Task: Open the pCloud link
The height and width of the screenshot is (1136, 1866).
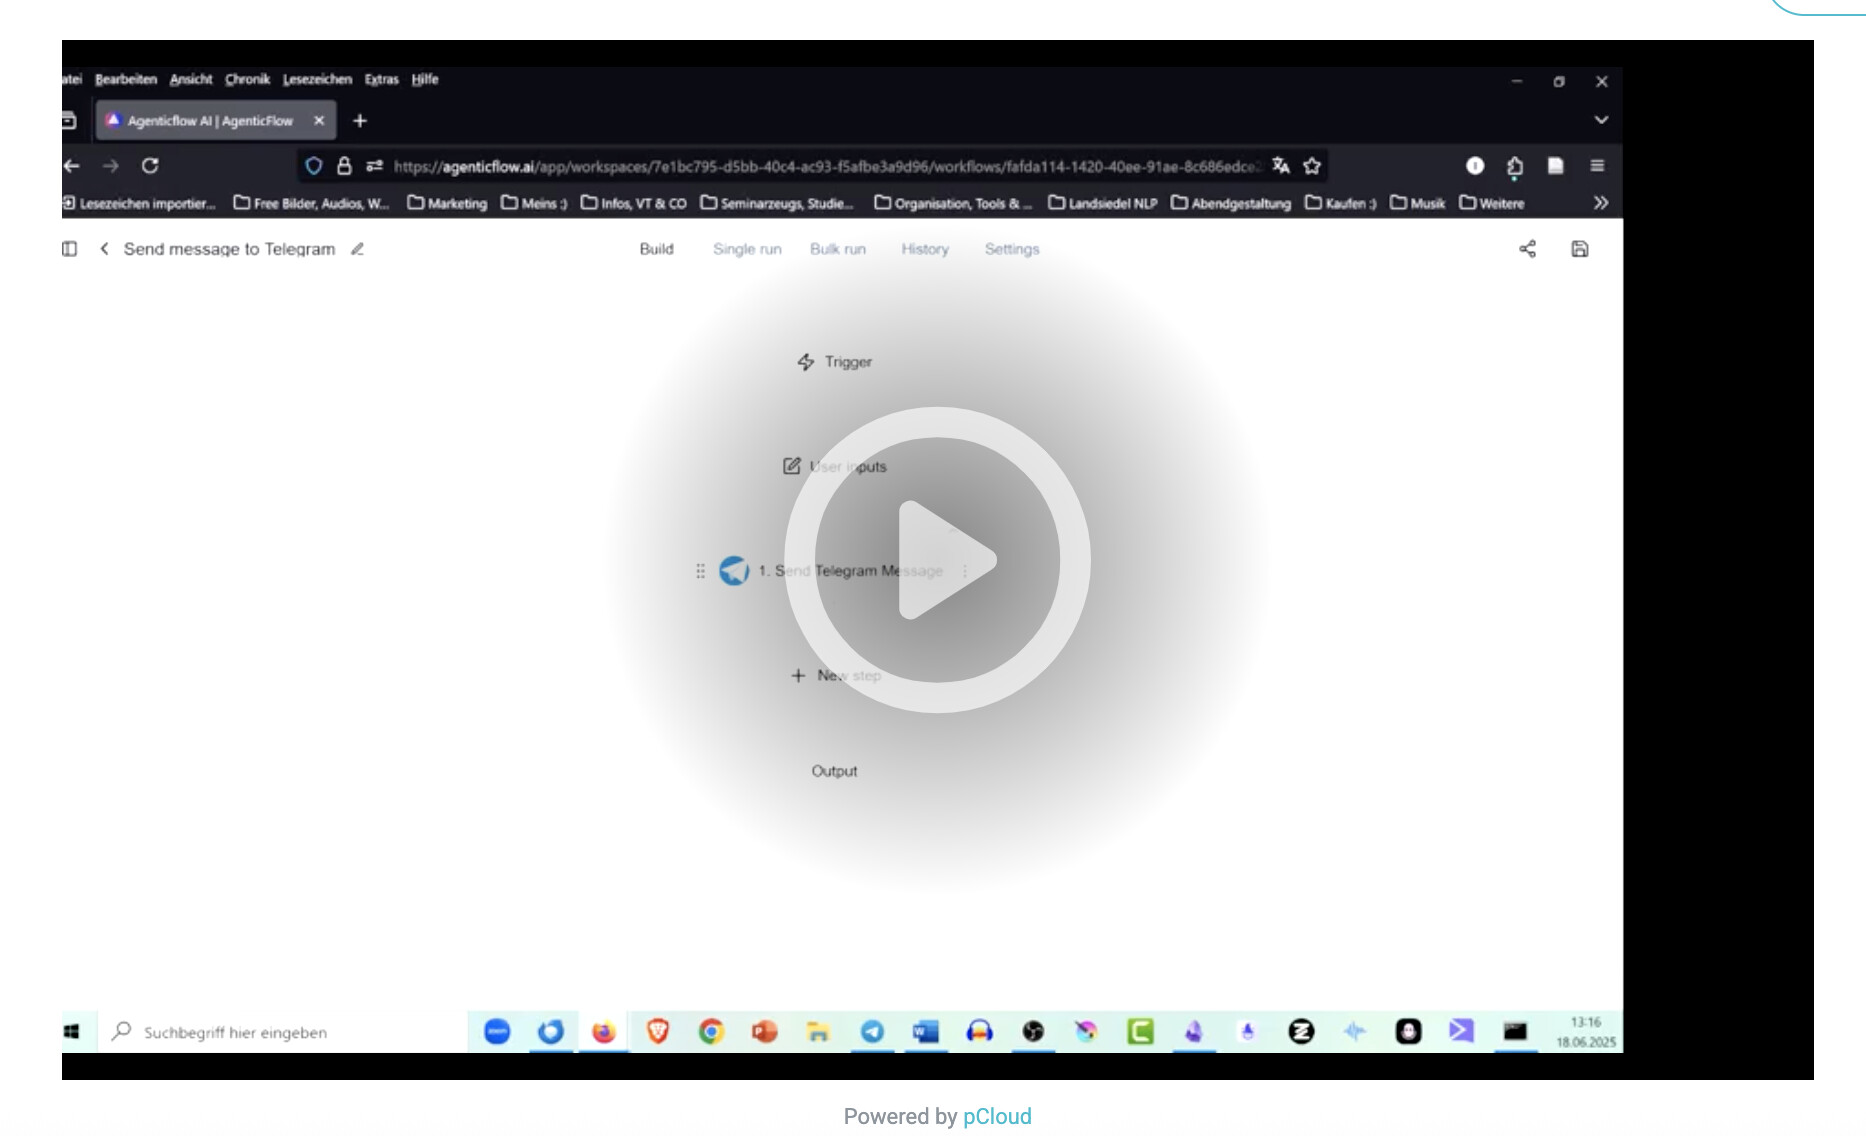Action: coord(997,1116)
